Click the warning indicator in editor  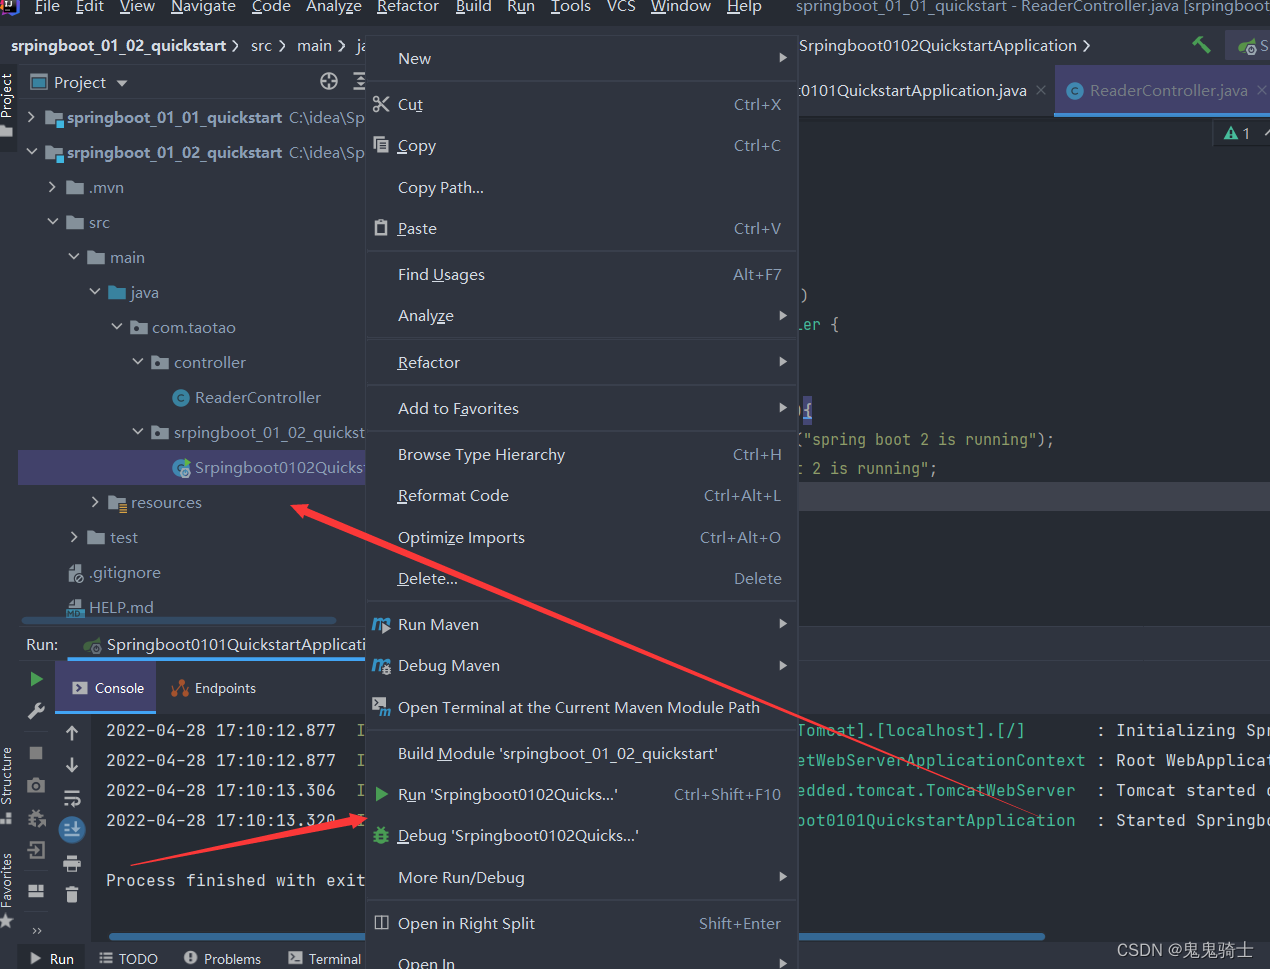(1238, 133)
